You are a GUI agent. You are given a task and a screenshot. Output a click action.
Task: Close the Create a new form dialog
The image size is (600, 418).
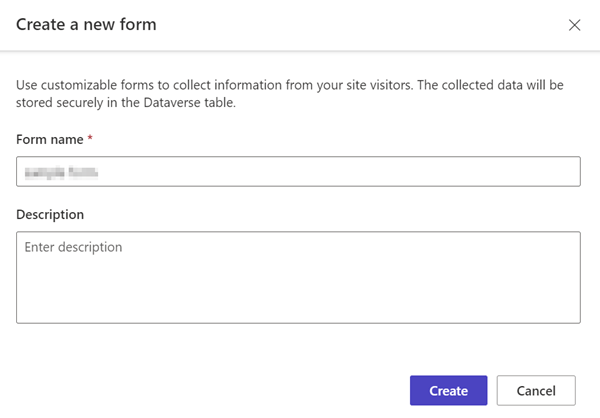click(574, 25)
